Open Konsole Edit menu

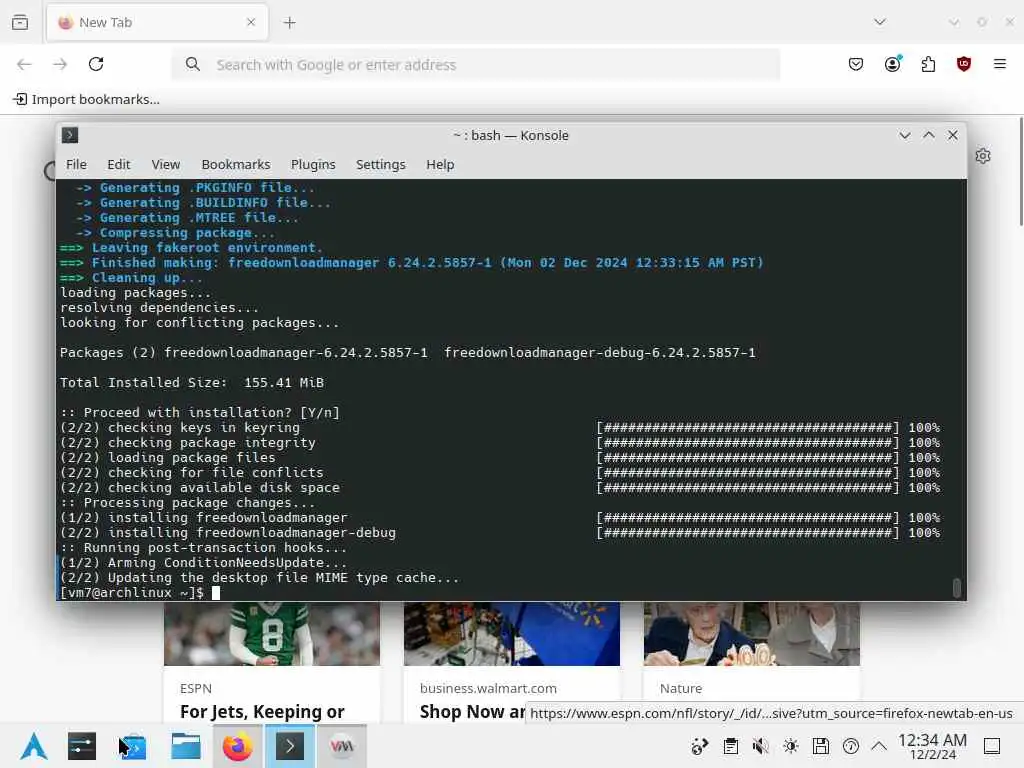click(x=119, y=165)
